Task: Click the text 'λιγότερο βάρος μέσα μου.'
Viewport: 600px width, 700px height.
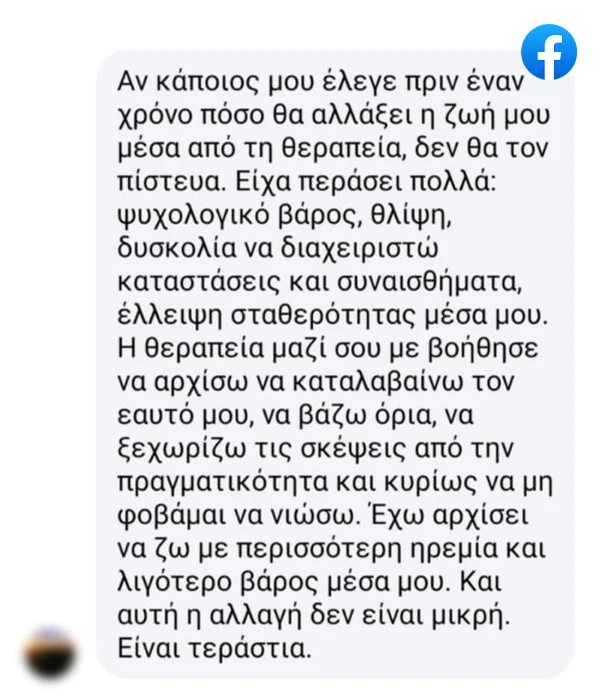Action: click(x=284, y=582)
